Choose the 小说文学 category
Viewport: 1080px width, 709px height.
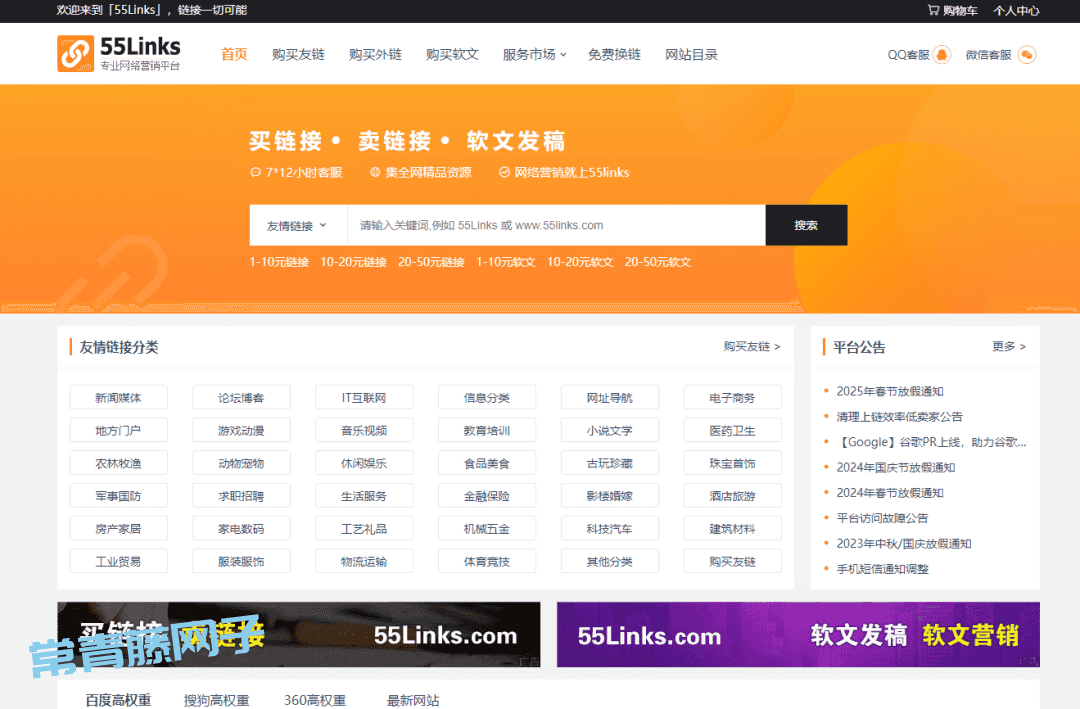tap(610, 431)
